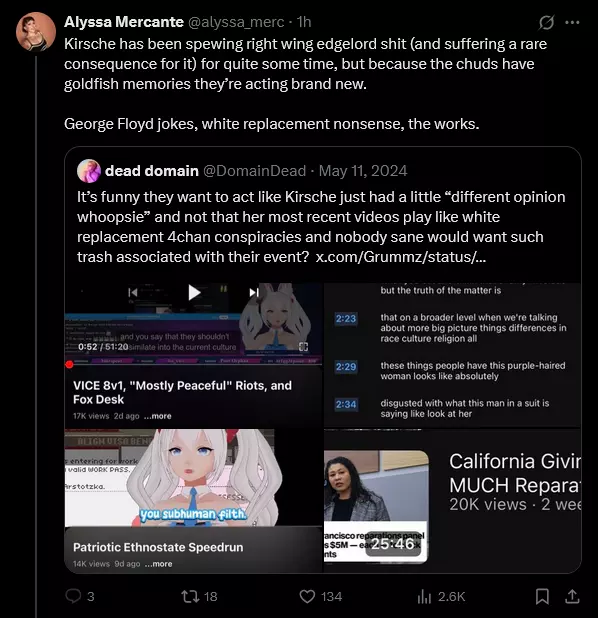Jump to the 2:29 transcript timestamp

(x=346, y=367)
